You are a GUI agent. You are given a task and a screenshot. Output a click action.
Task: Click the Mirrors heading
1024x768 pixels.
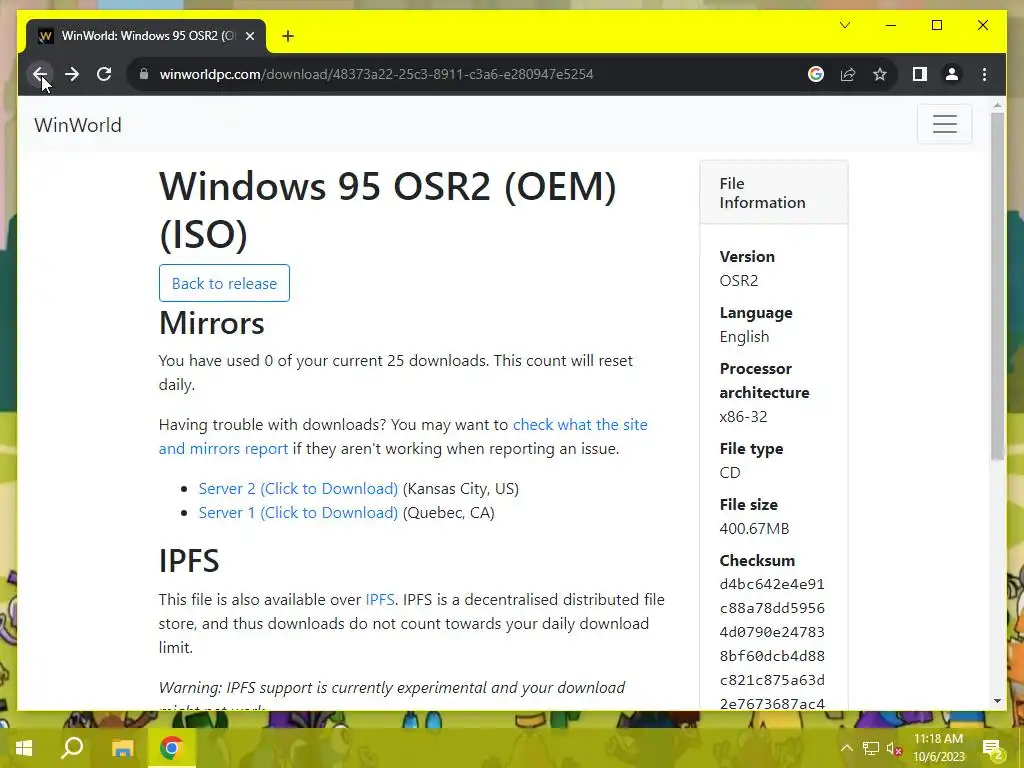pyautogui.click(x=212, y=323)
